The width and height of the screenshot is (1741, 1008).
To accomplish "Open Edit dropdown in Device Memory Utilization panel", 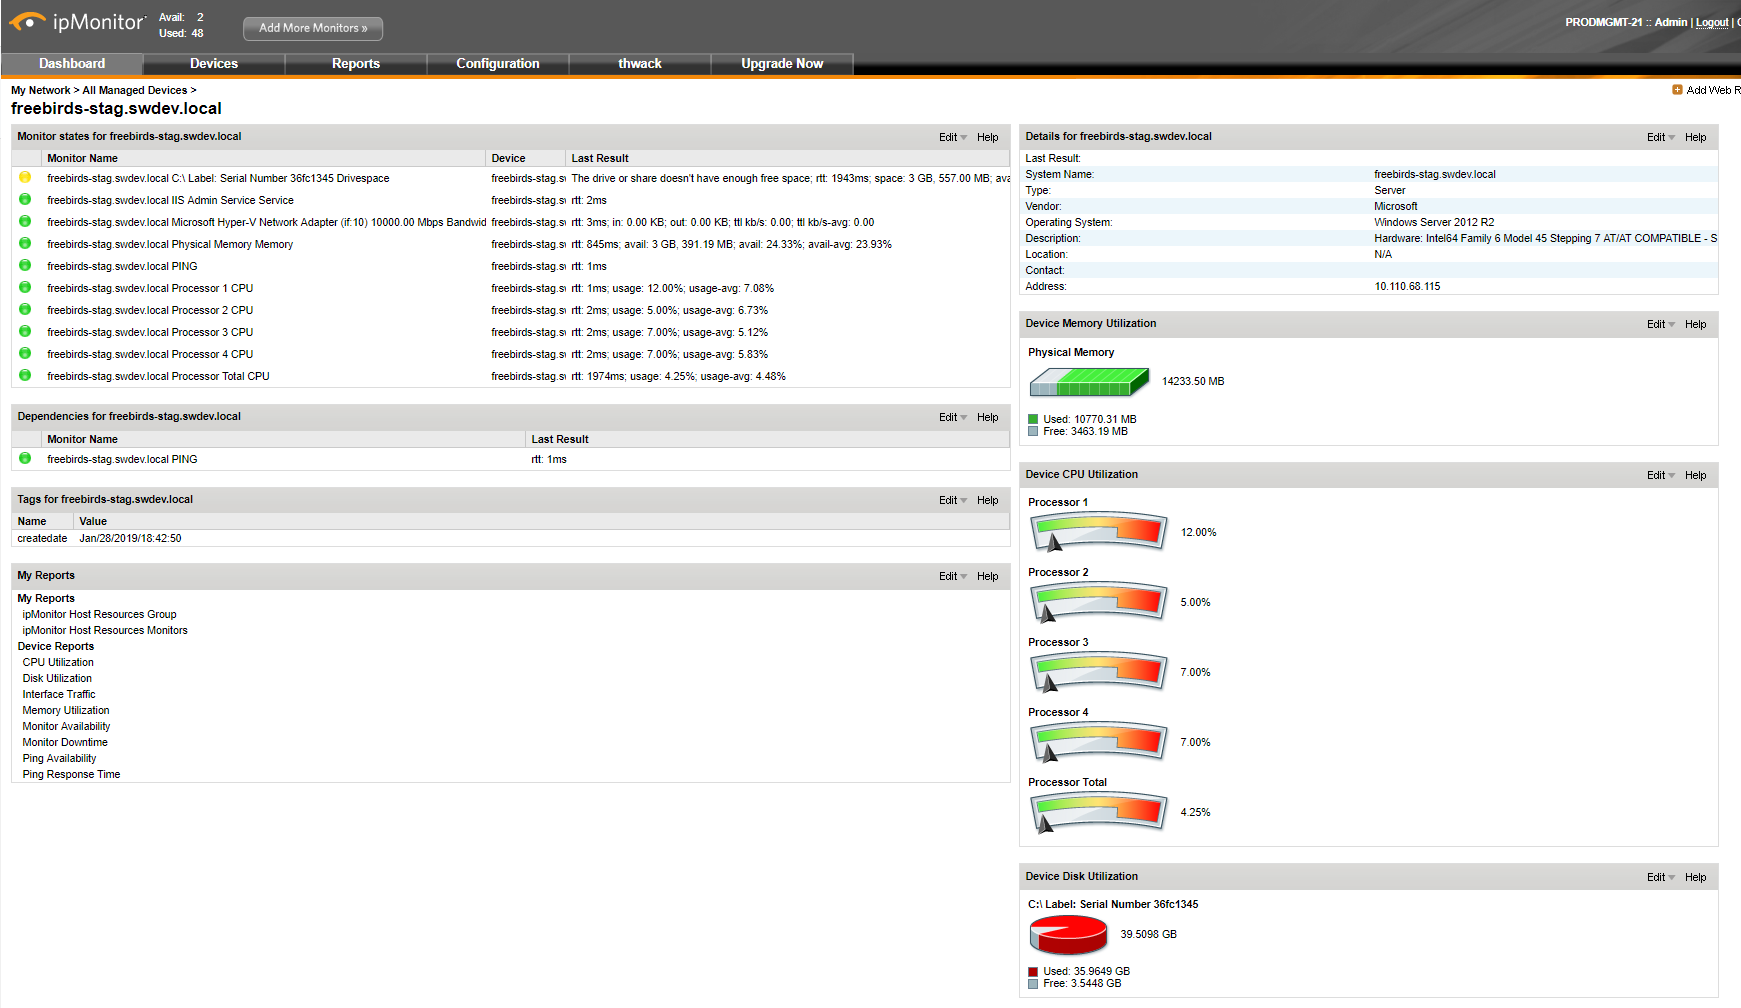I will 1660,324.
